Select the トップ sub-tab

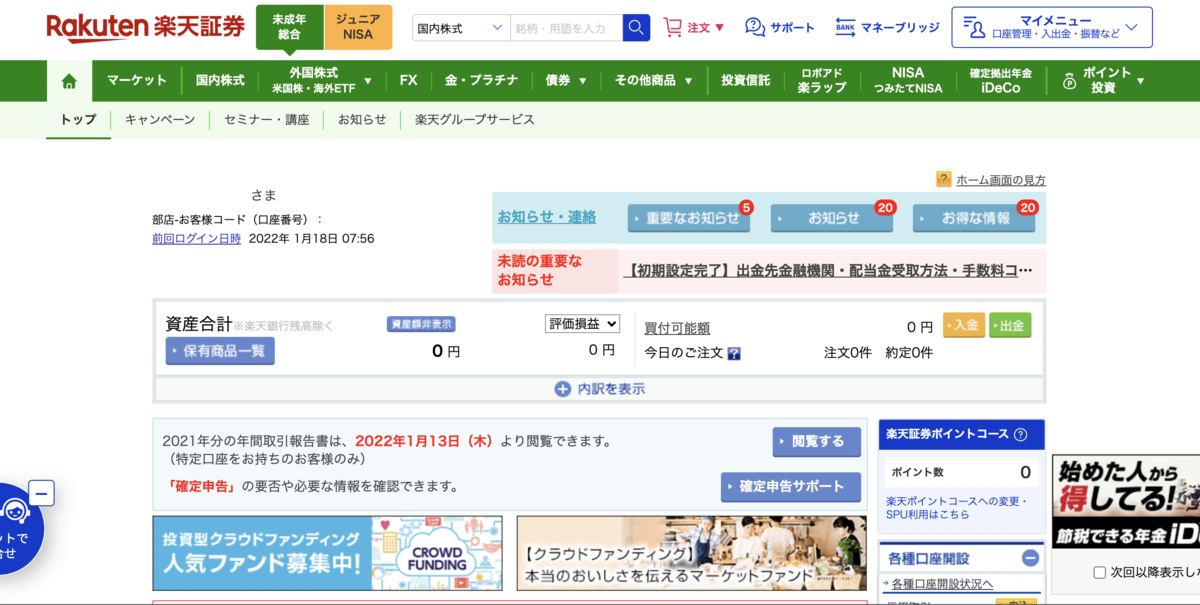(78, 120)
